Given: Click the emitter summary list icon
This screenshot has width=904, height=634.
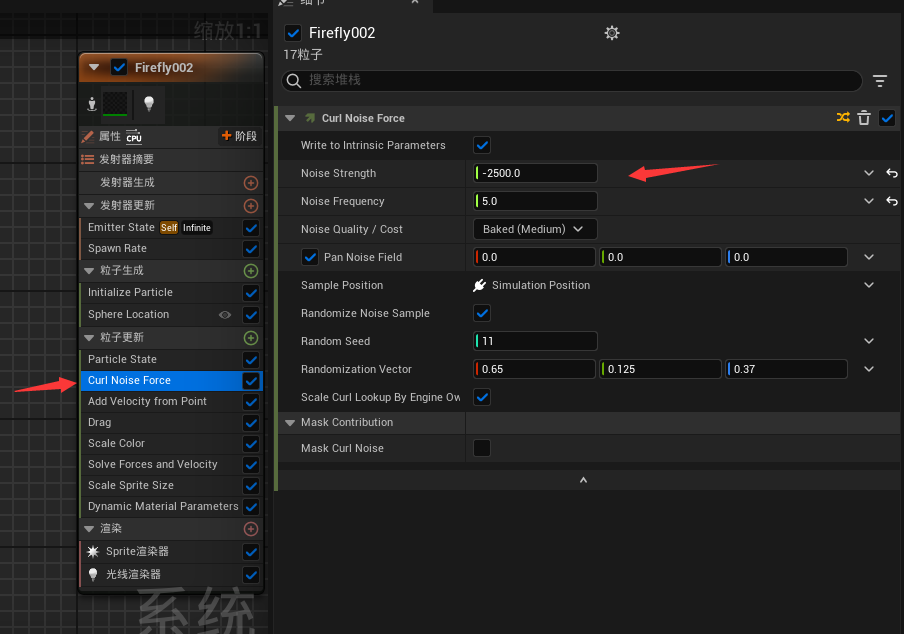Looking at the screenshot, I should [x=88, y=160].
